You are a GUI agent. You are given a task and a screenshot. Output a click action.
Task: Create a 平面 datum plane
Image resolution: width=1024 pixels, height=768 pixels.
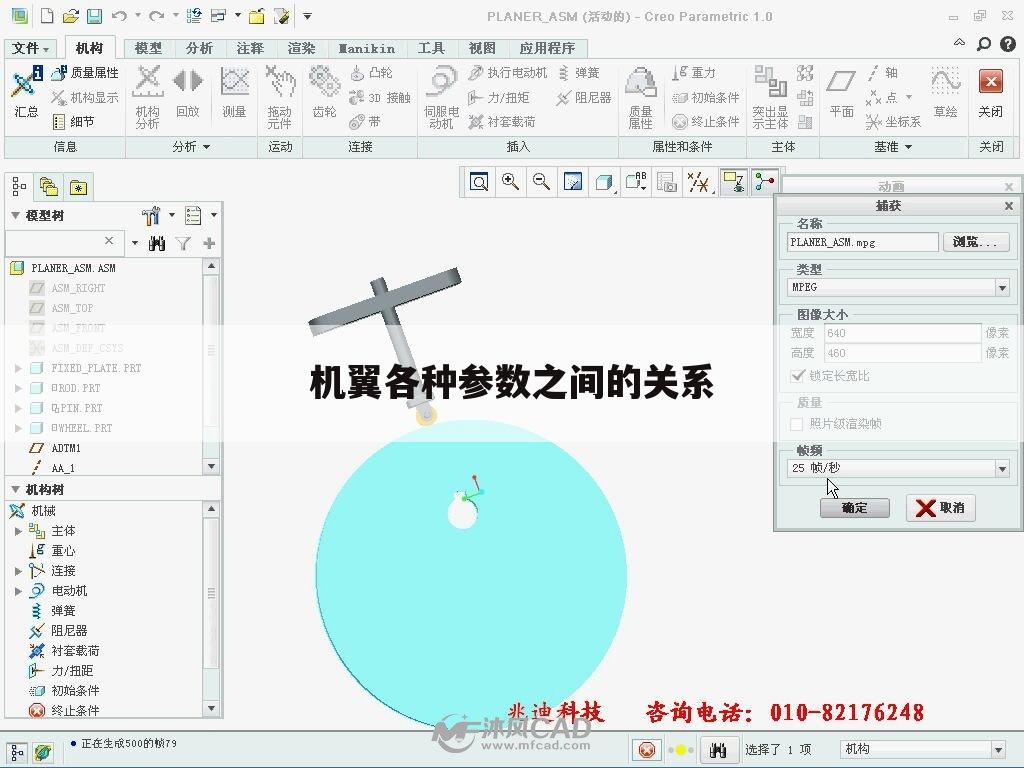(841, 91)
